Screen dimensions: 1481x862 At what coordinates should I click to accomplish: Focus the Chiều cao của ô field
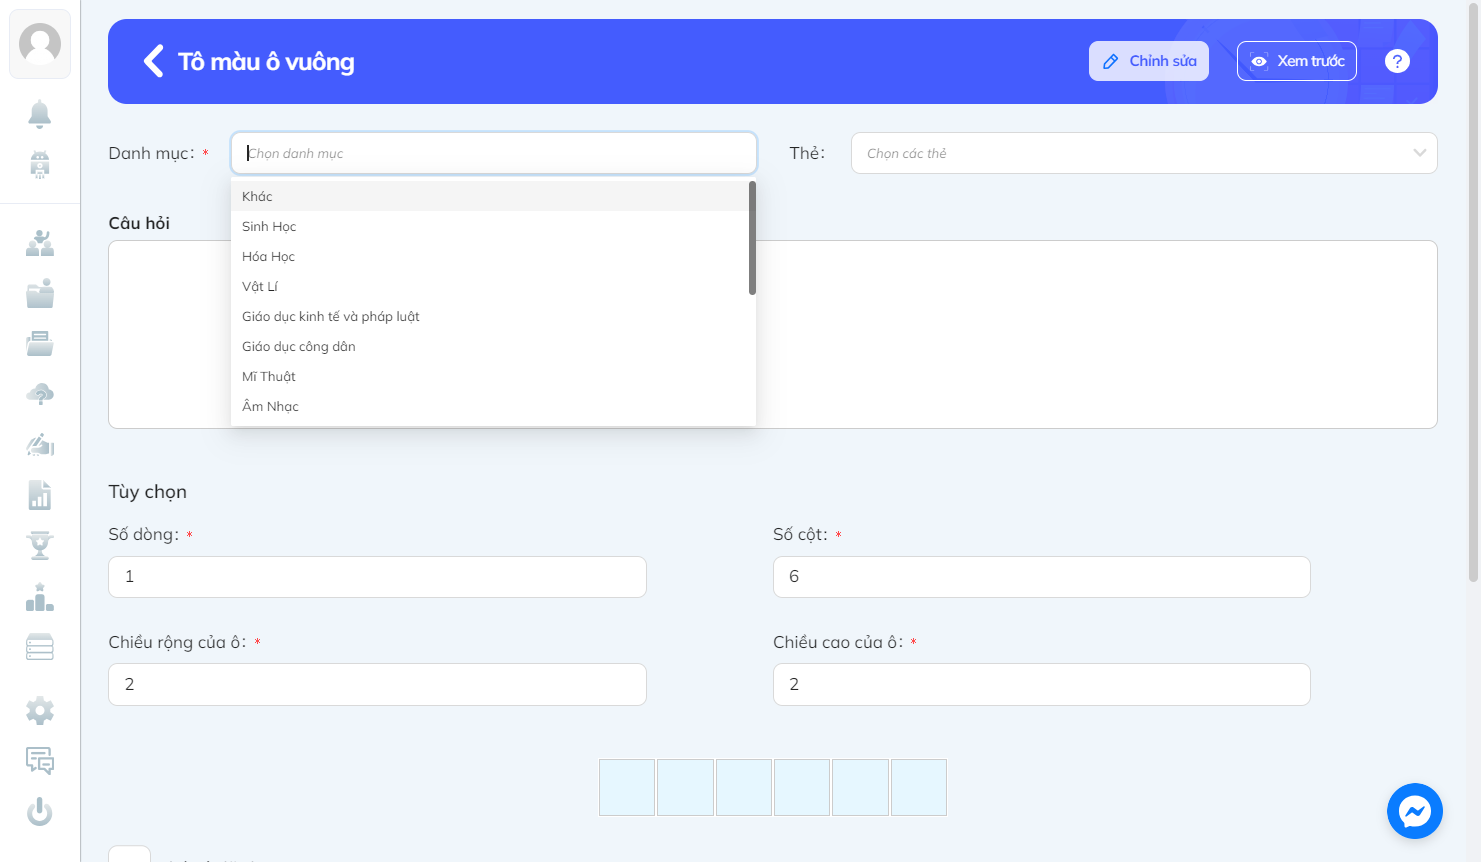tap(1042, 685)
